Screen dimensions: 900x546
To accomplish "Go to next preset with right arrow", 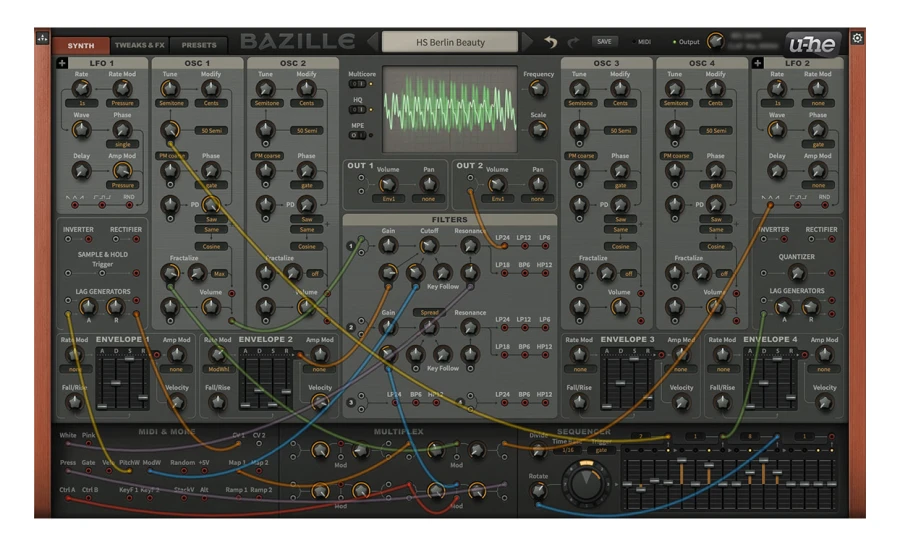I will [527, 42].
